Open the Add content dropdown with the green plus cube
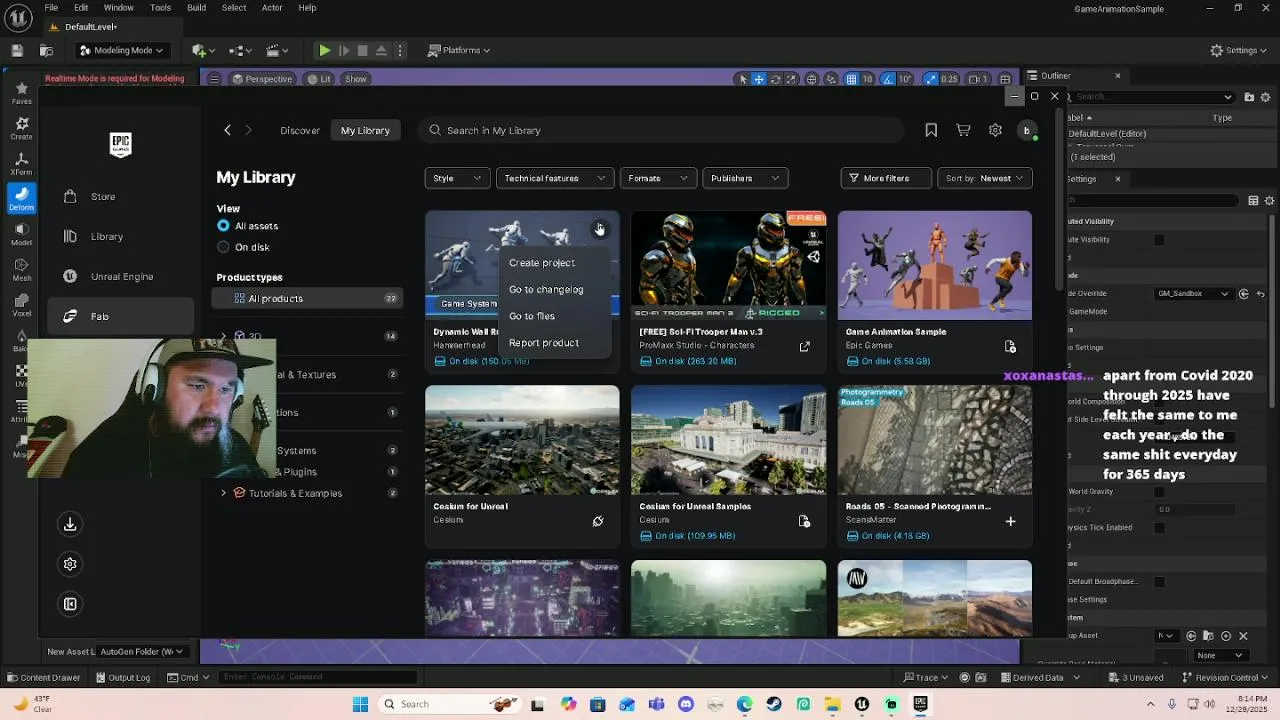1280x720 pixels. tap(203, 50)
